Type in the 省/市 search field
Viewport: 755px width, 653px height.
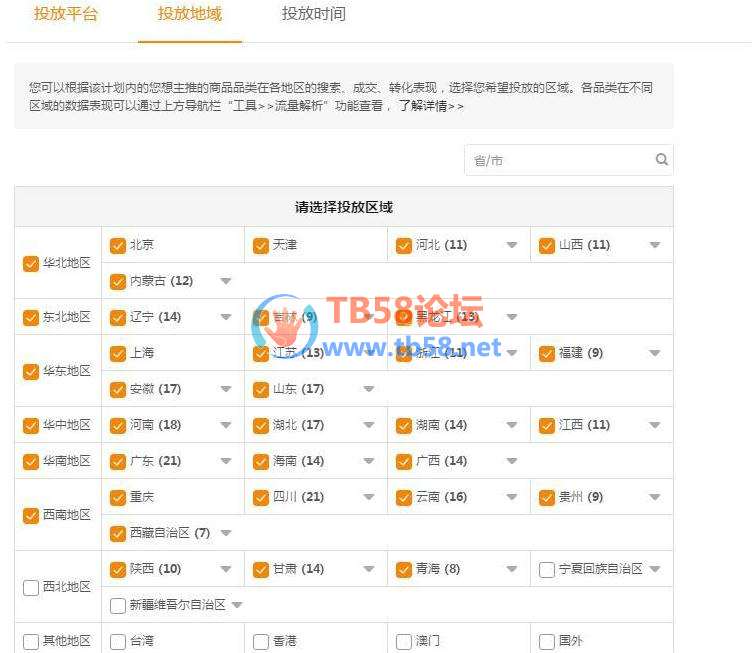(x=558, y=160)
